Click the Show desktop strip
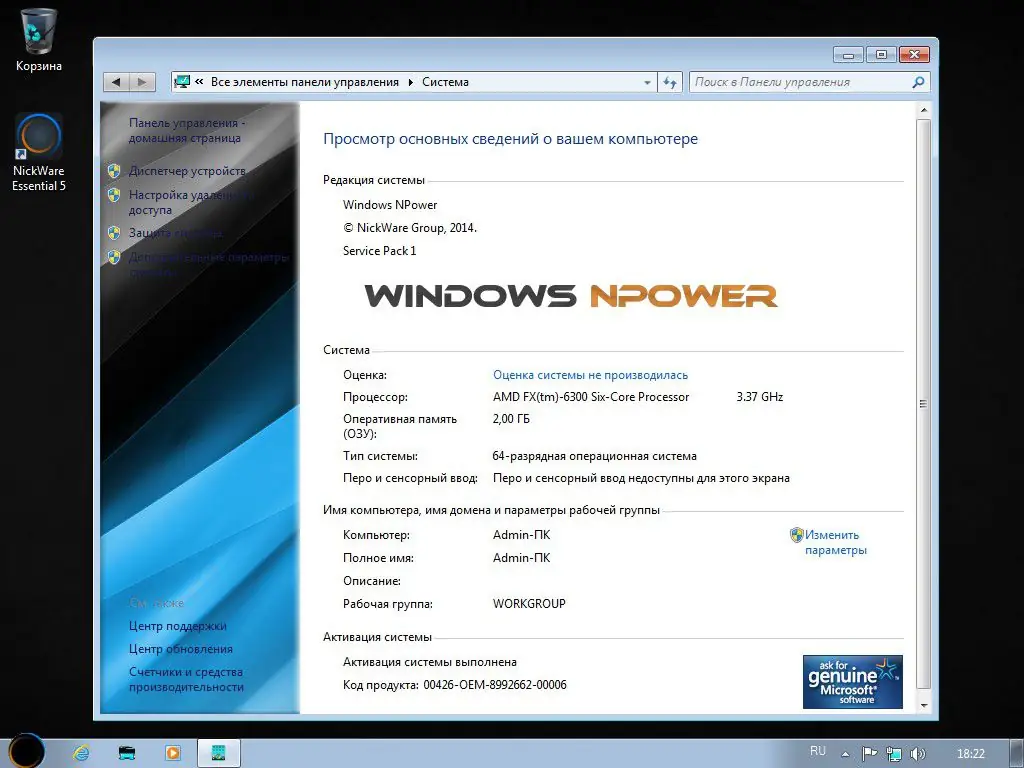This screenshot has width=1024, height=768. tap(1019, 753)
